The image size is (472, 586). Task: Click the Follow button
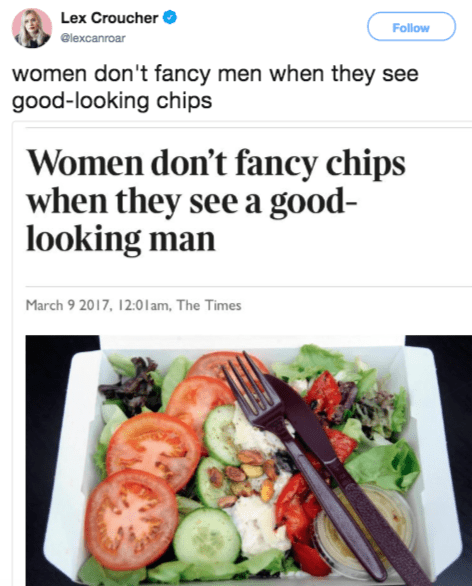(x=411, y=27)
